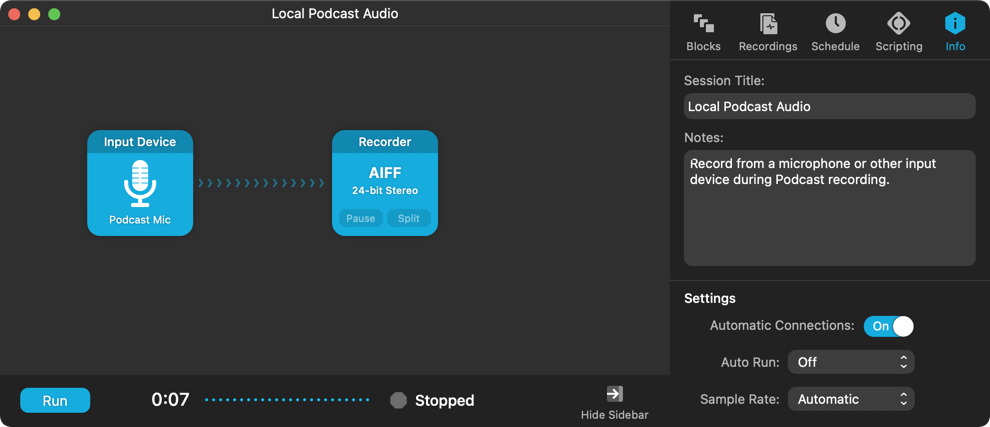
Task: Open the Sample Rate dropdown
Action: click(851, 399)
